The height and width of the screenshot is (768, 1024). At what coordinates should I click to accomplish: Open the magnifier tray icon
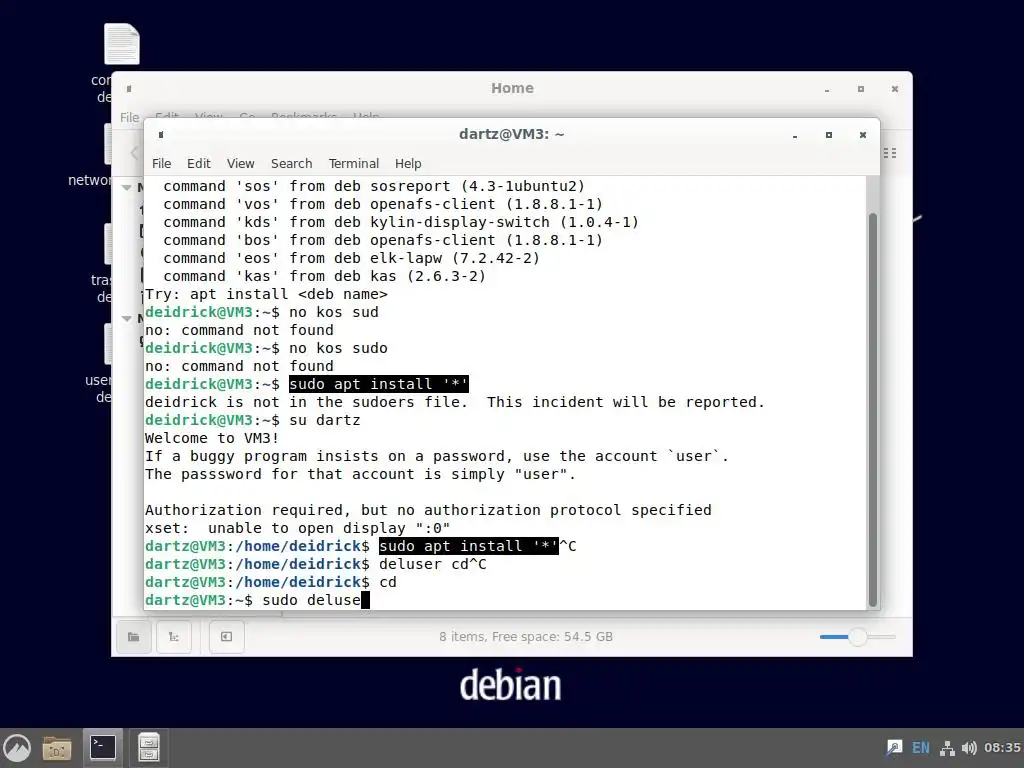coord(894,748)
